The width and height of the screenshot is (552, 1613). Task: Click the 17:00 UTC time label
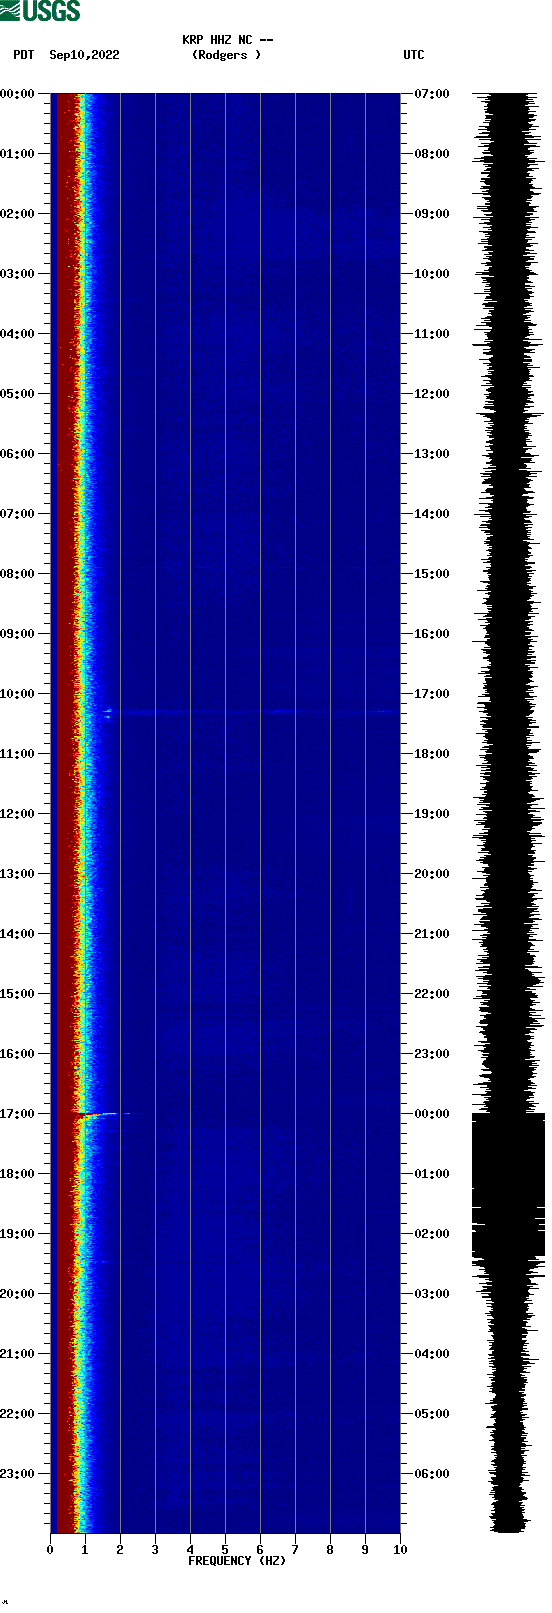point(432,694)
